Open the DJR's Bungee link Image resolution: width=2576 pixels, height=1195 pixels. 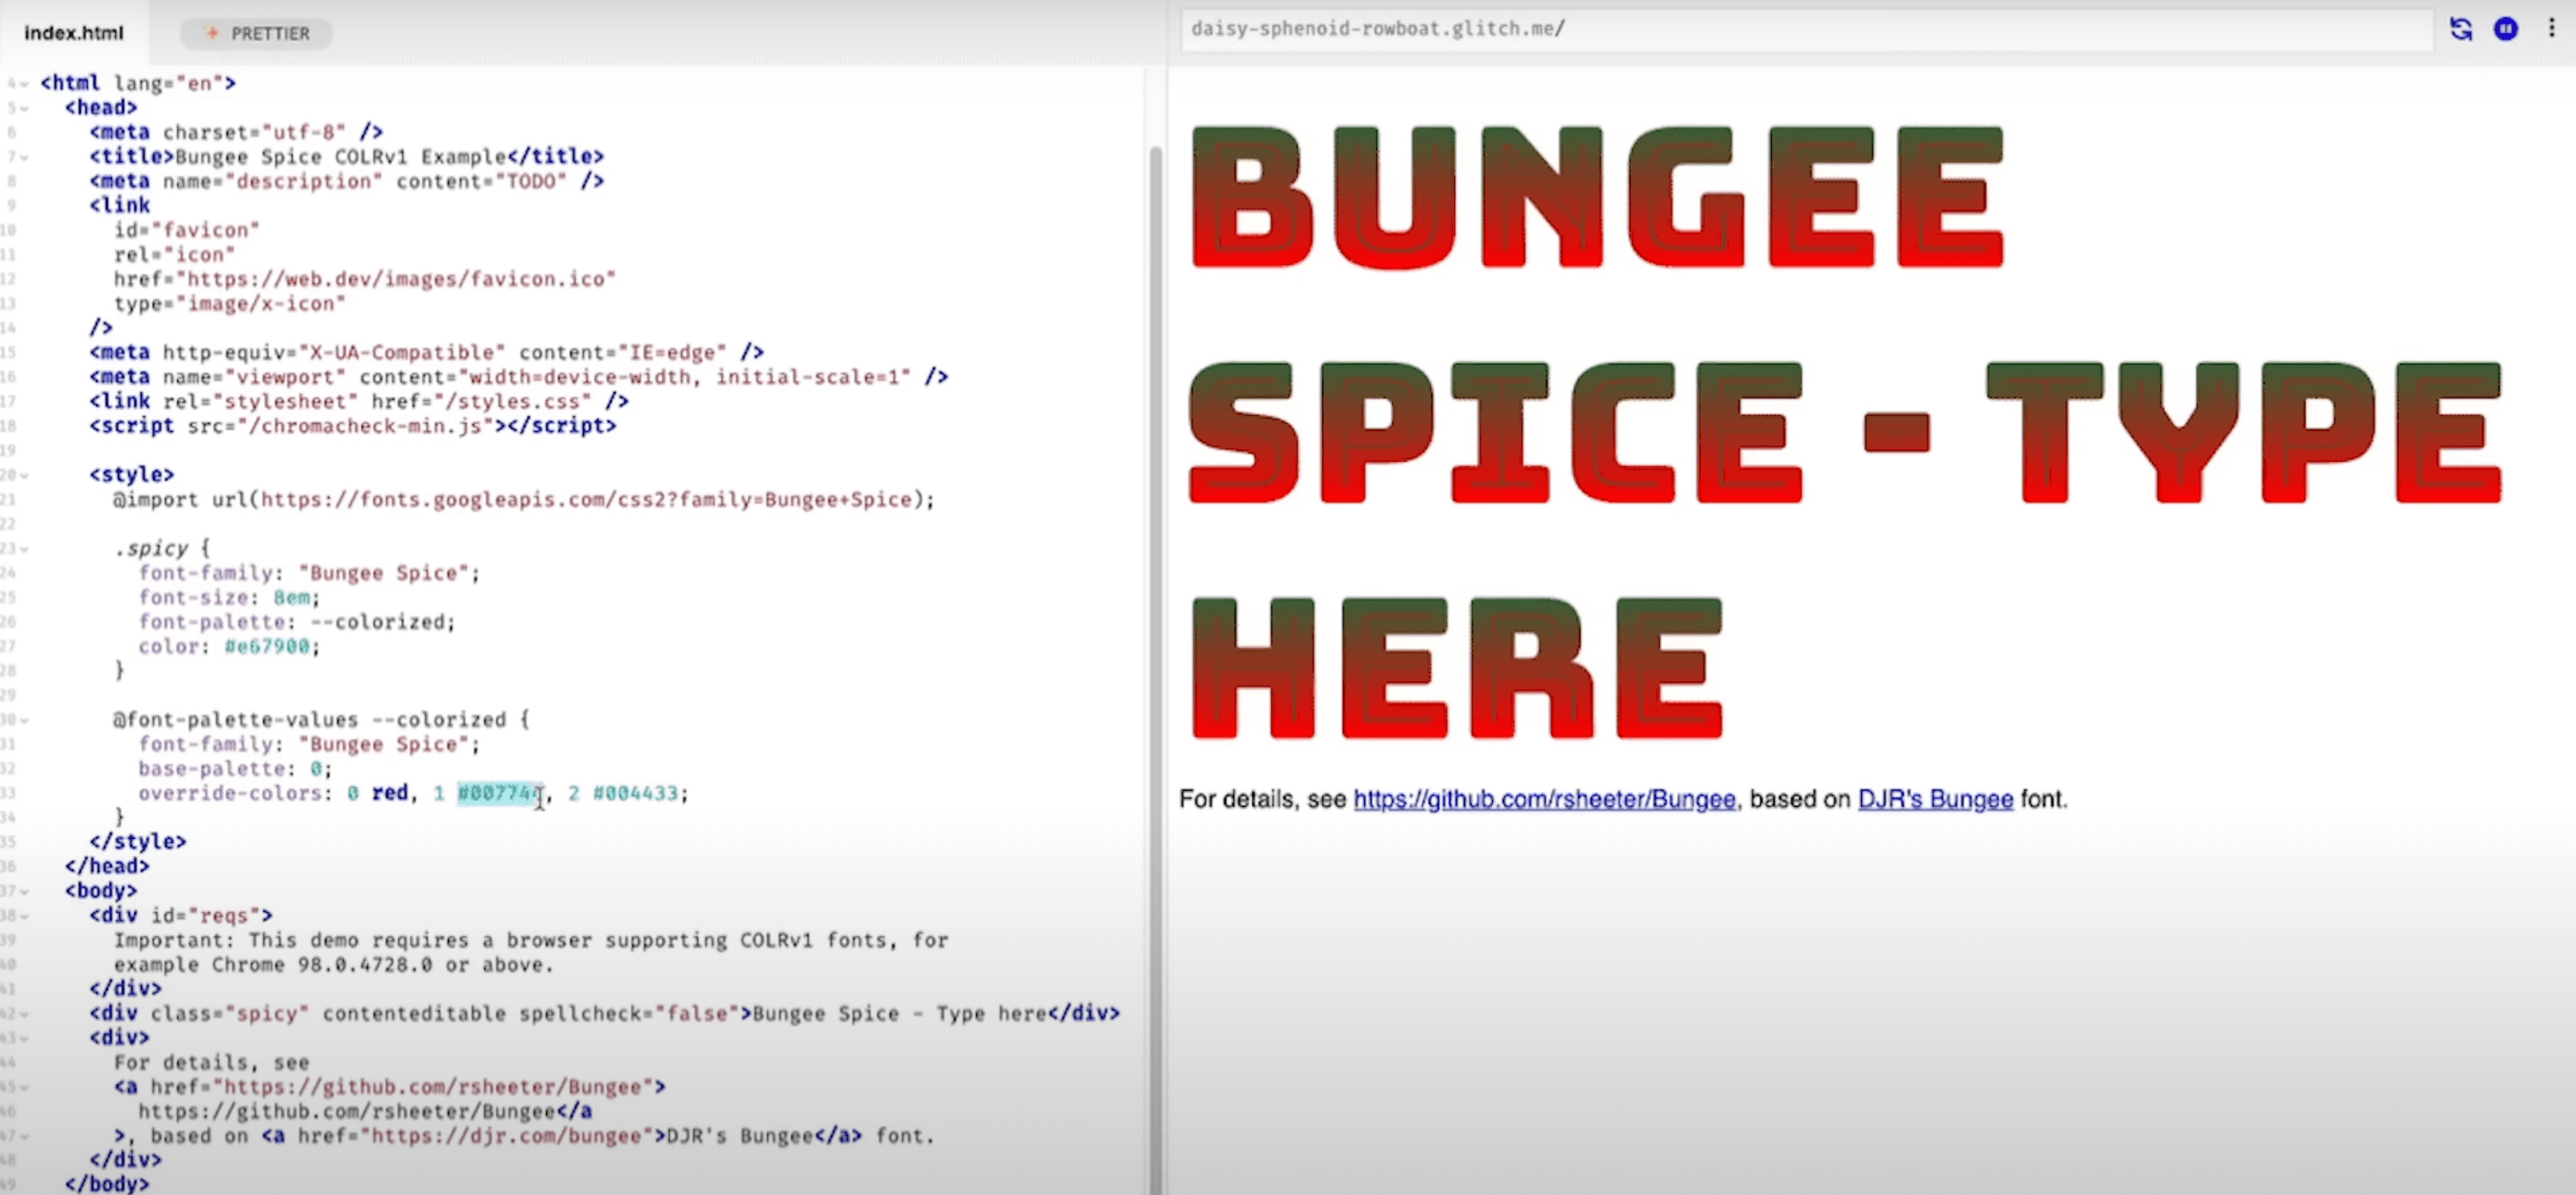[1934, 799]
